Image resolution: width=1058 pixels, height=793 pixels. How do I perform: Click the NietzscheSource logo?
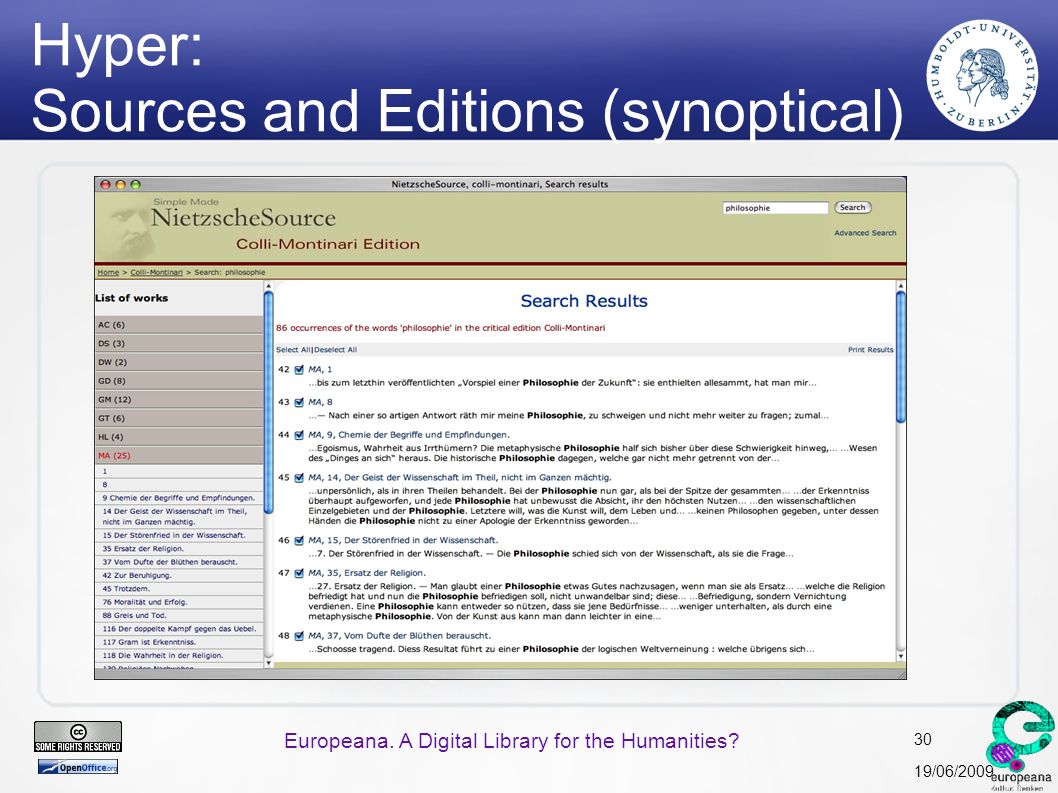click(244, 218)
